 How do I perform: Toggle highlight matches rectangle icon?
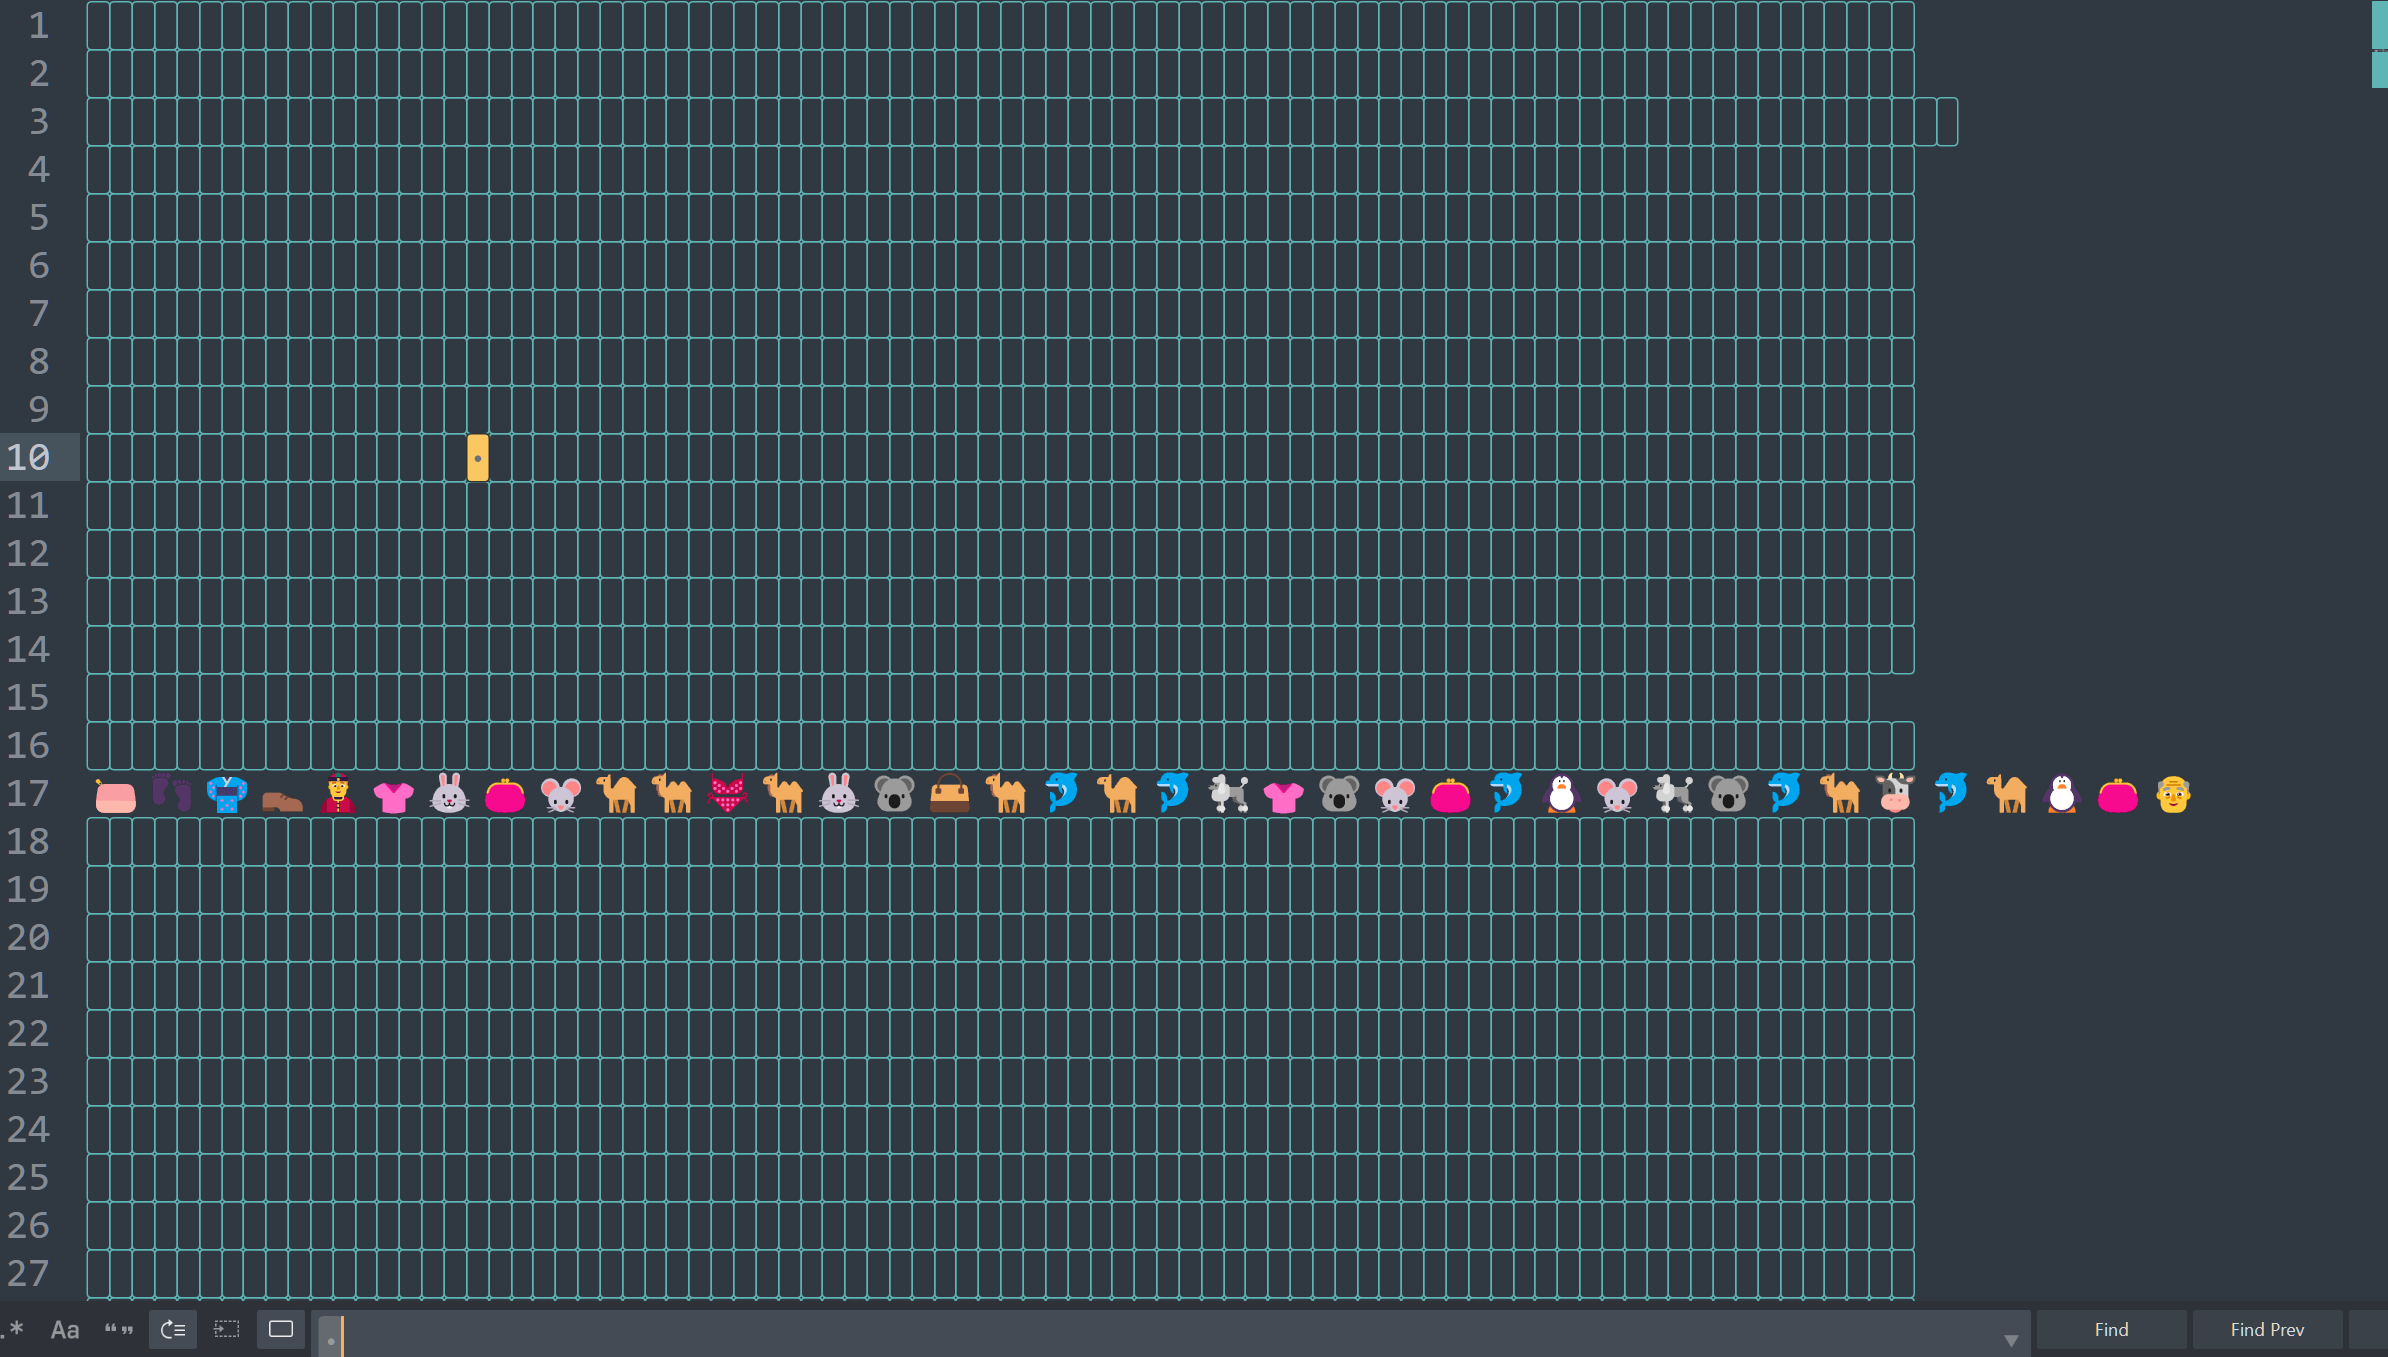281,1329
